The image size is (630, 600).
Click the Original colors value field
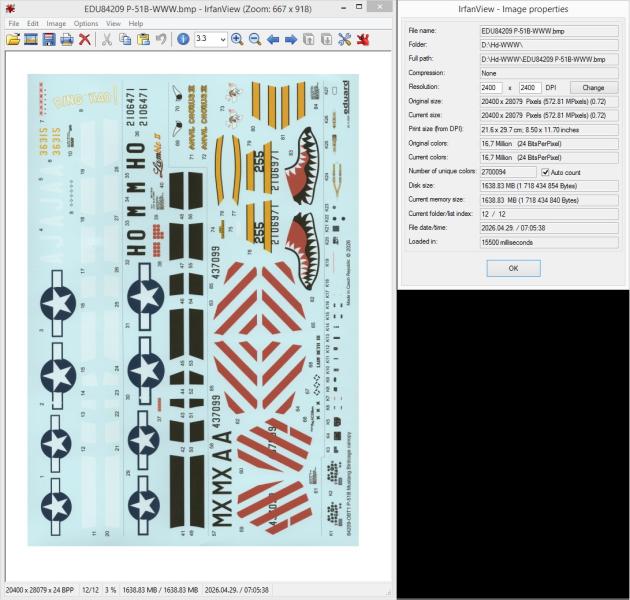click(549, 143)
